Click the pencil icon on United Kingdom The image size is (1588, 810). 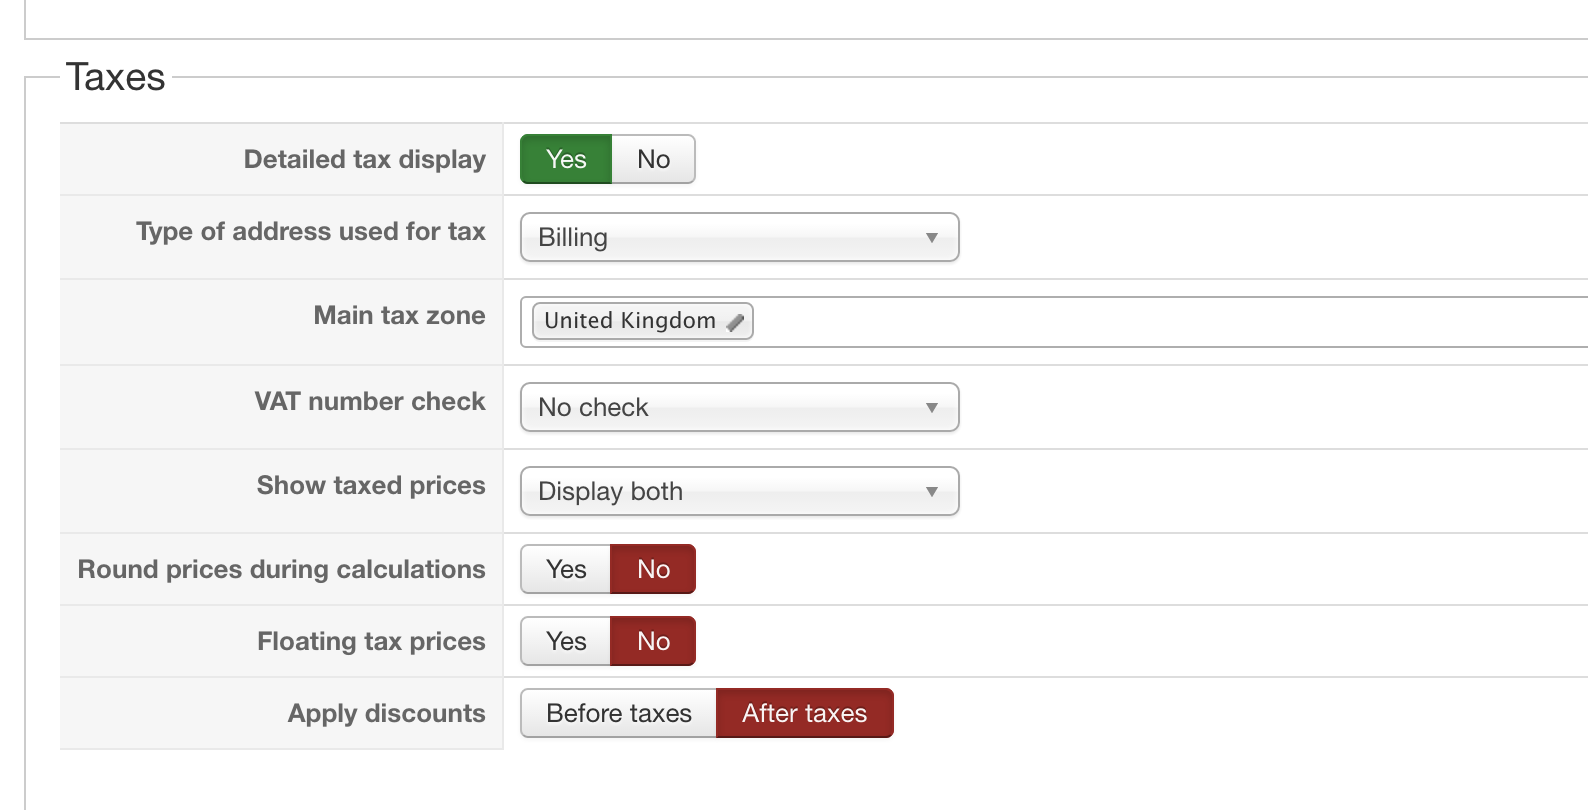pos(735,322)
